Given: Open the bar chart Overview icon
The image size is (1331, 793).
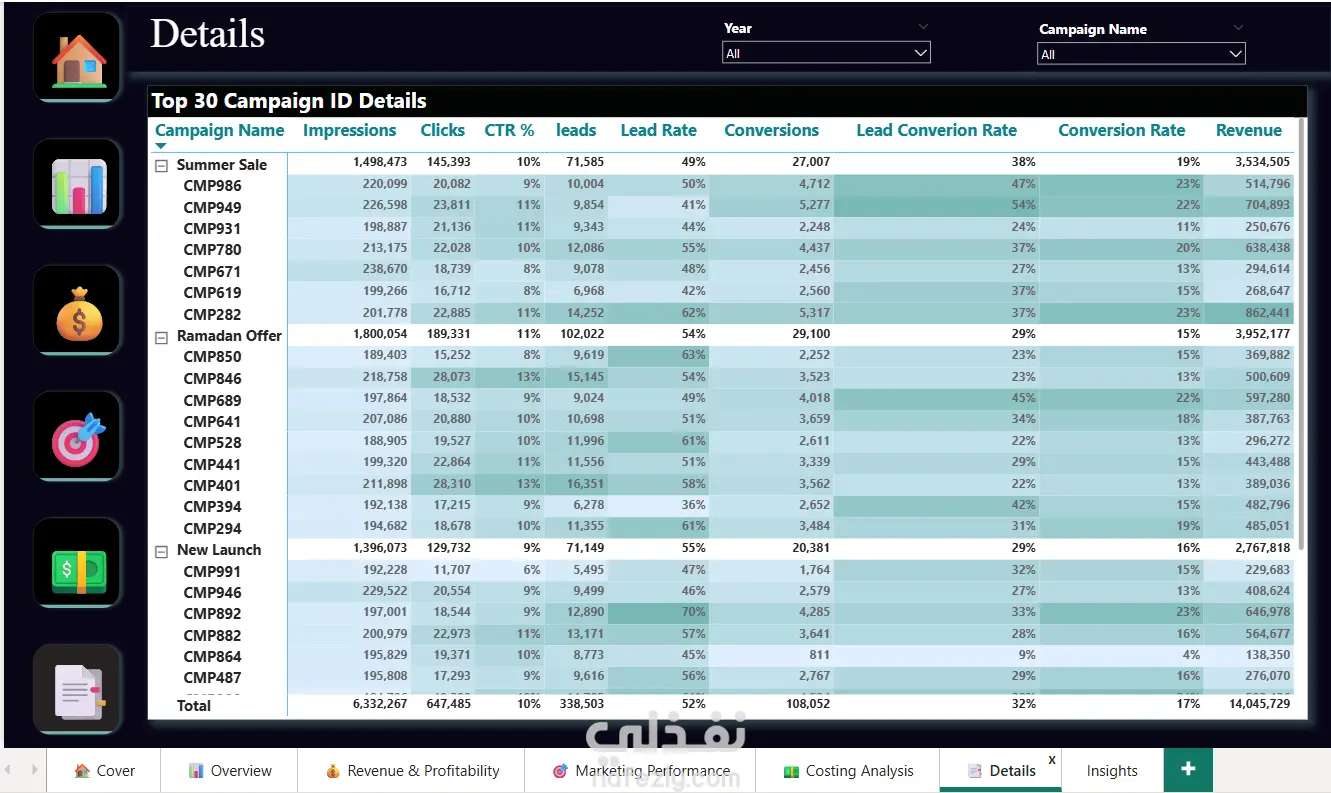Looking at the screenshot, I should (x=78, y=184).
